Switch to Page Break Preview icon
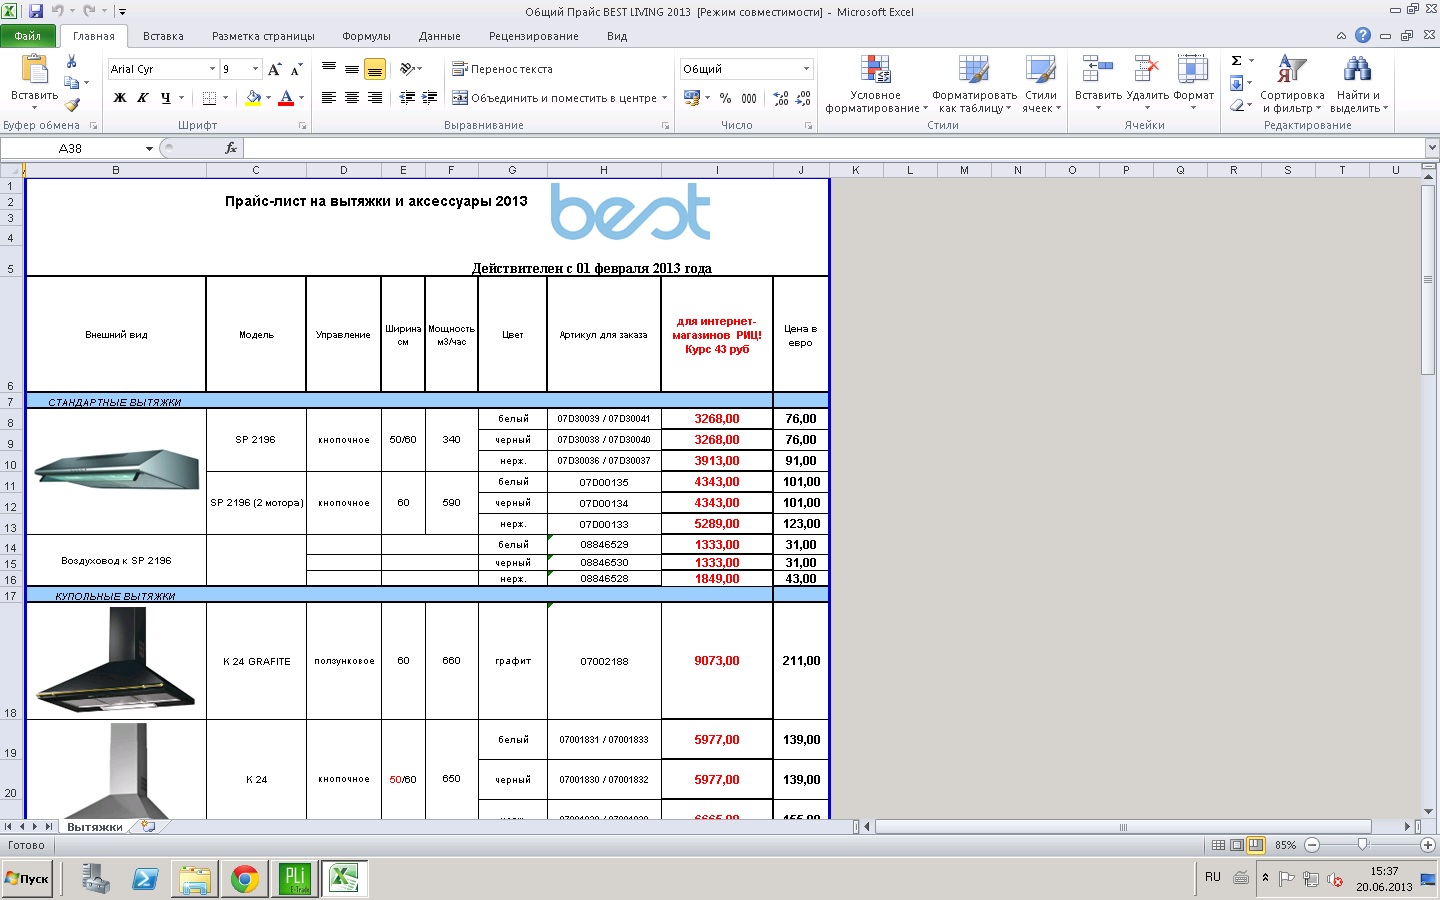The image size is (1440, 900). [x=1256, y=845]
